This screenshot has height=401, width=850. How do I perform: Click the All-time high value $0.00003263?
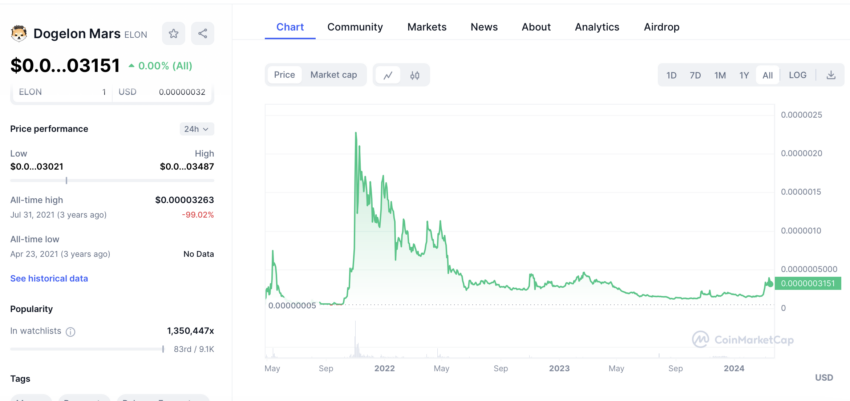pyautogui.click(x=184, y=200)
